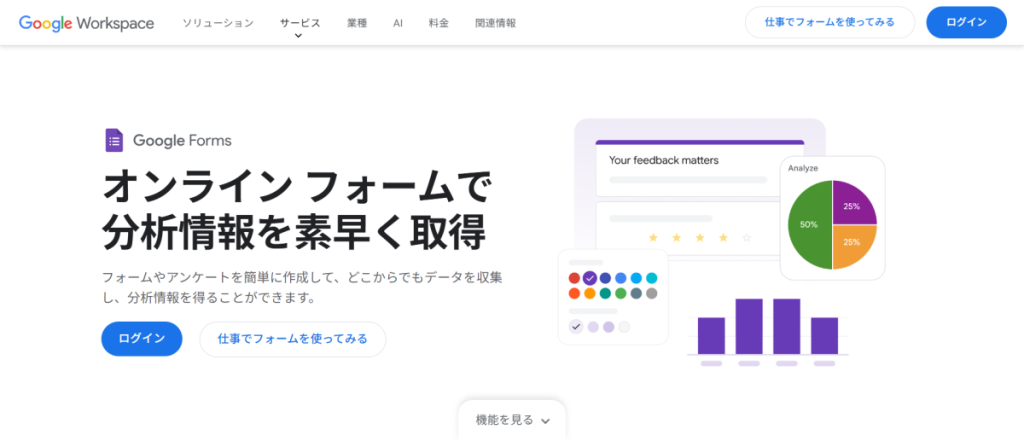1024x441 pixels.
Task: Select the checked purple color circle
Action: (590, 278)
